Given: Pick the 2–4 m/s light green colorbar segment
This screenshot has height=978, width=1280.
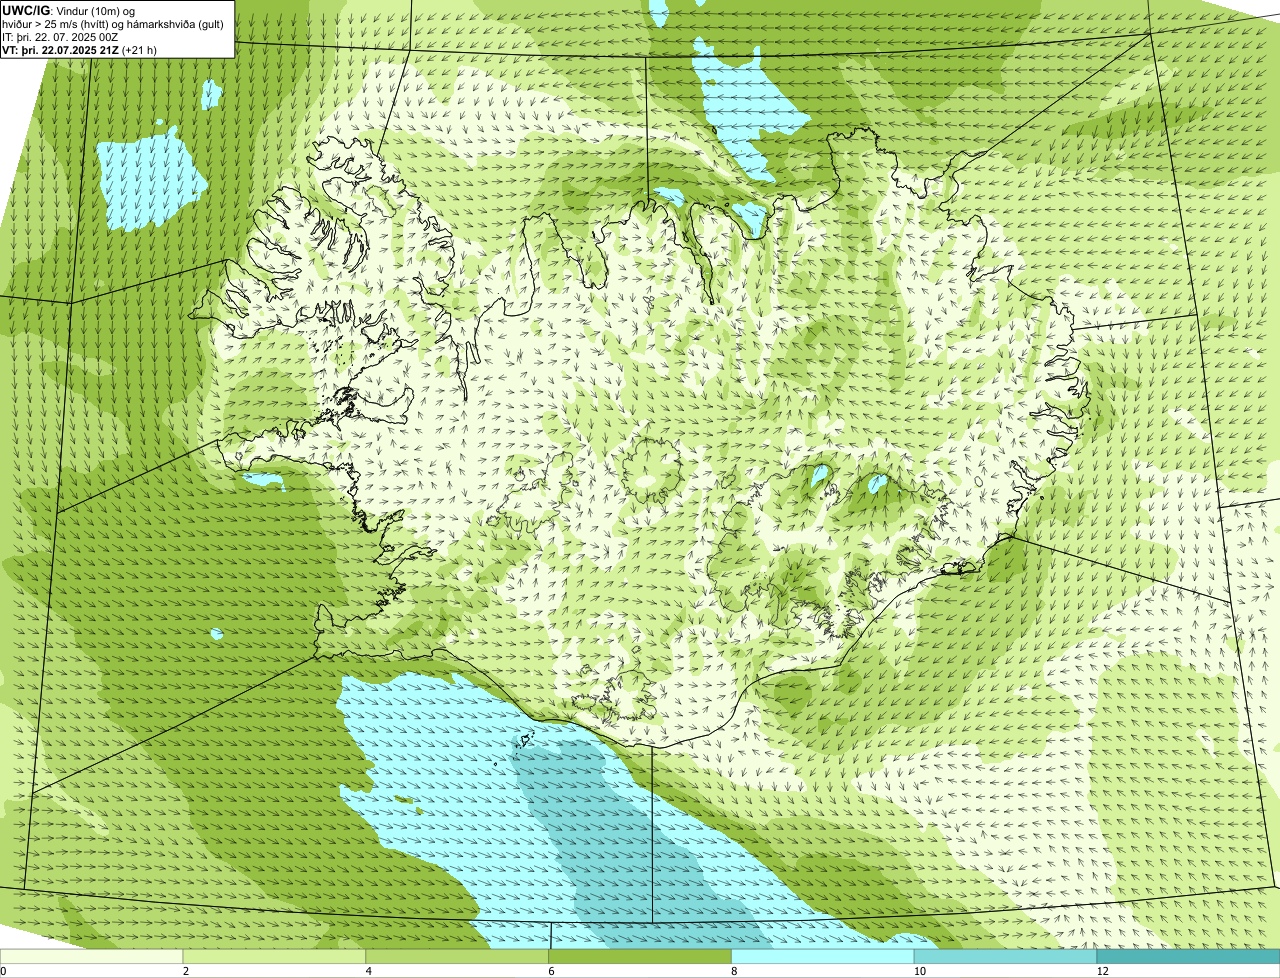Looking at the screenshot, I should click(x=275, y=957).
